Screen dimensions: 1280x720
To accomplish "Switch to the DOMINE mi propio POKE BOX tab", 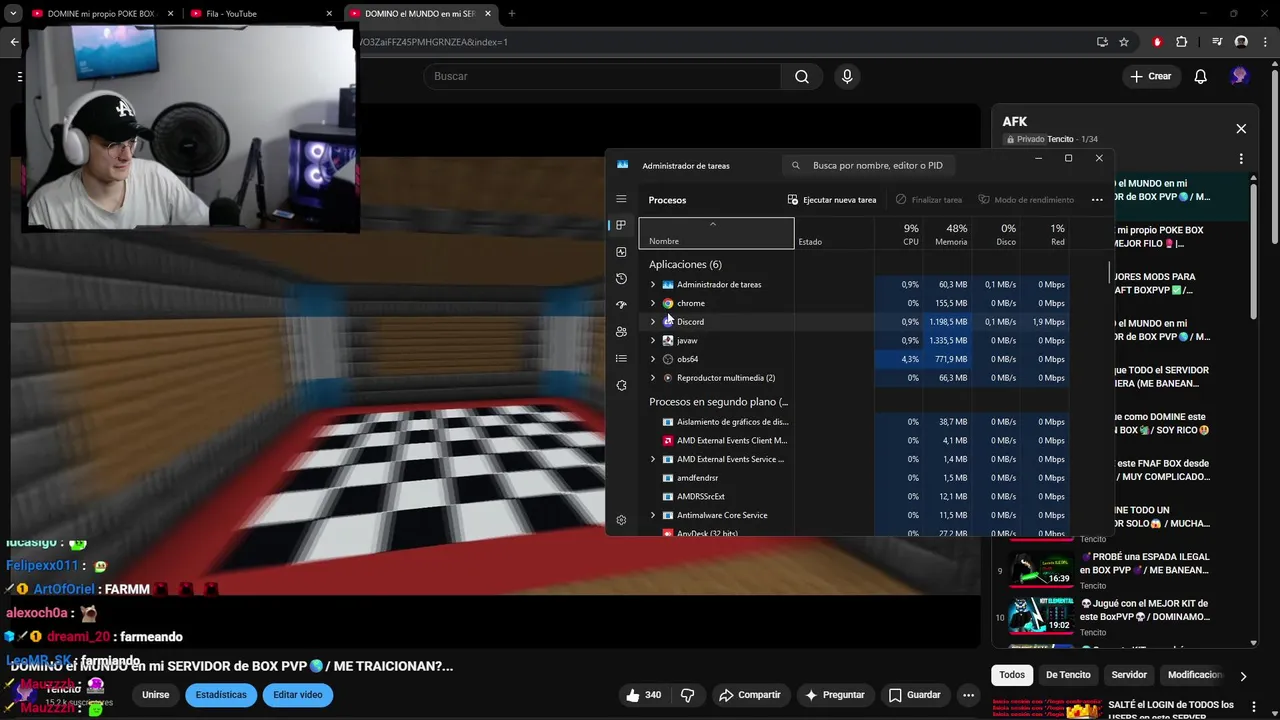I will [x=100, y=14].
